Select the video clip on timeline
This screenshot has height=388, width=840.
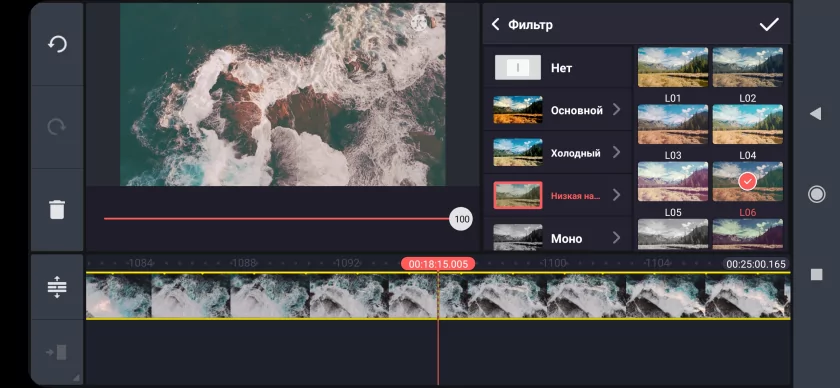coord(438,296)
